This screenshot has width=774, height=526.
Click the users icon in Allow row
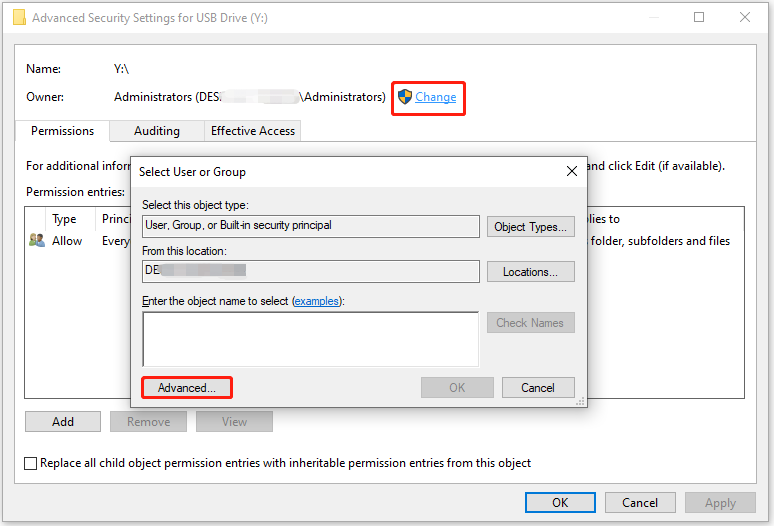(37, 240)
